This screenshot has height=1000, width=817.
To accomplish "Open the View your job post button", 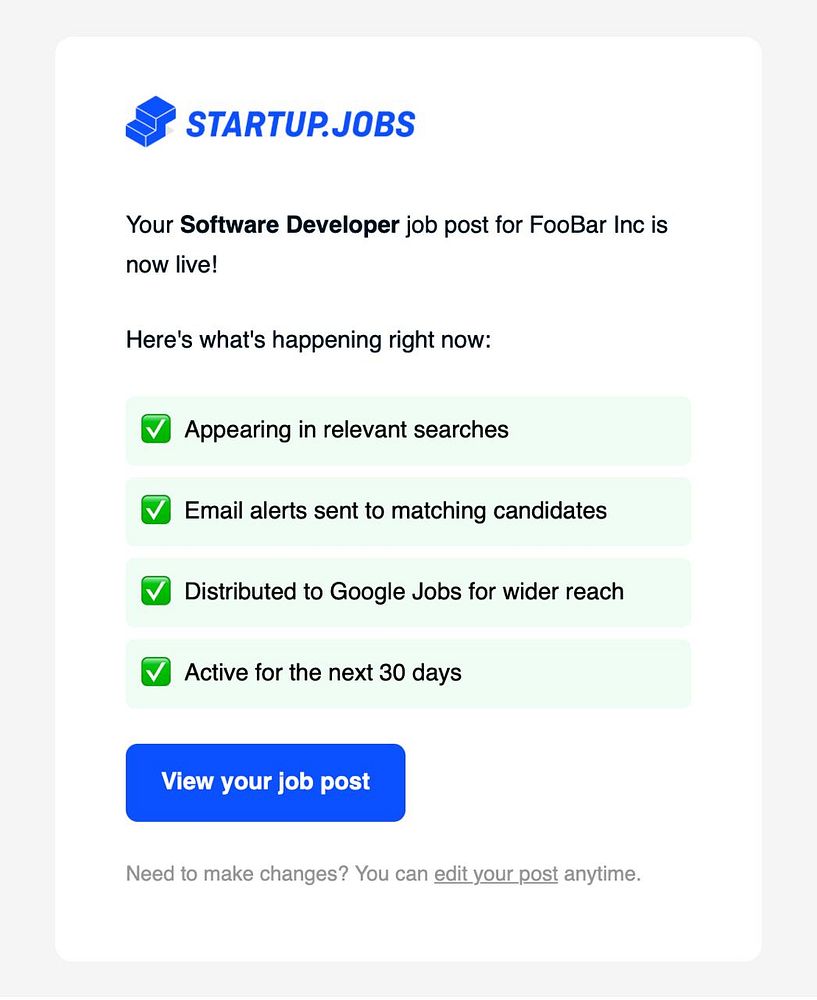I will click(265, 783).
